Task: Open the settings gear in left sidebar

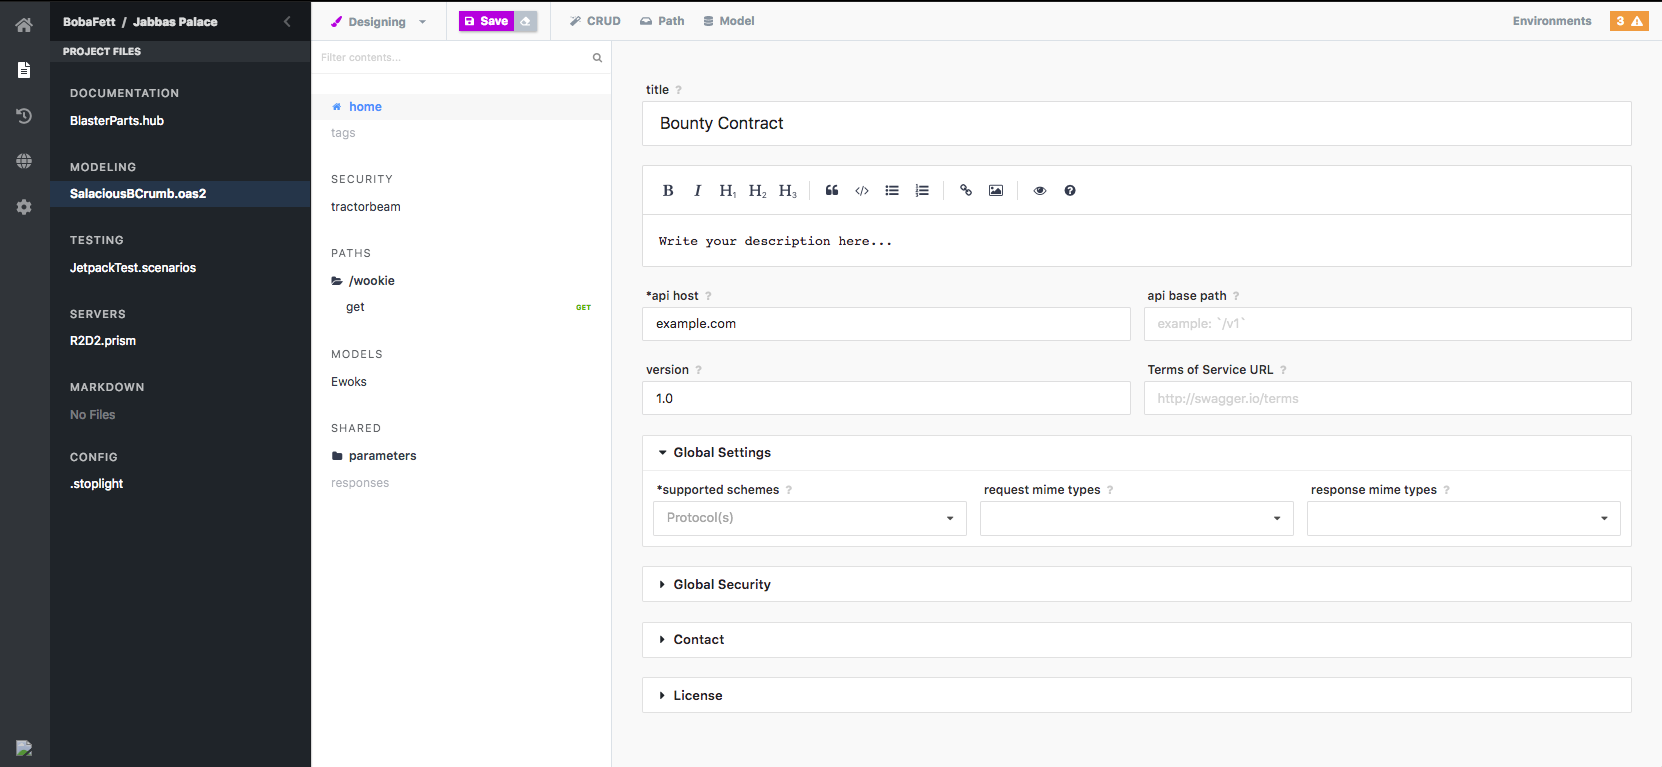Action: click(x=24, y=207)
